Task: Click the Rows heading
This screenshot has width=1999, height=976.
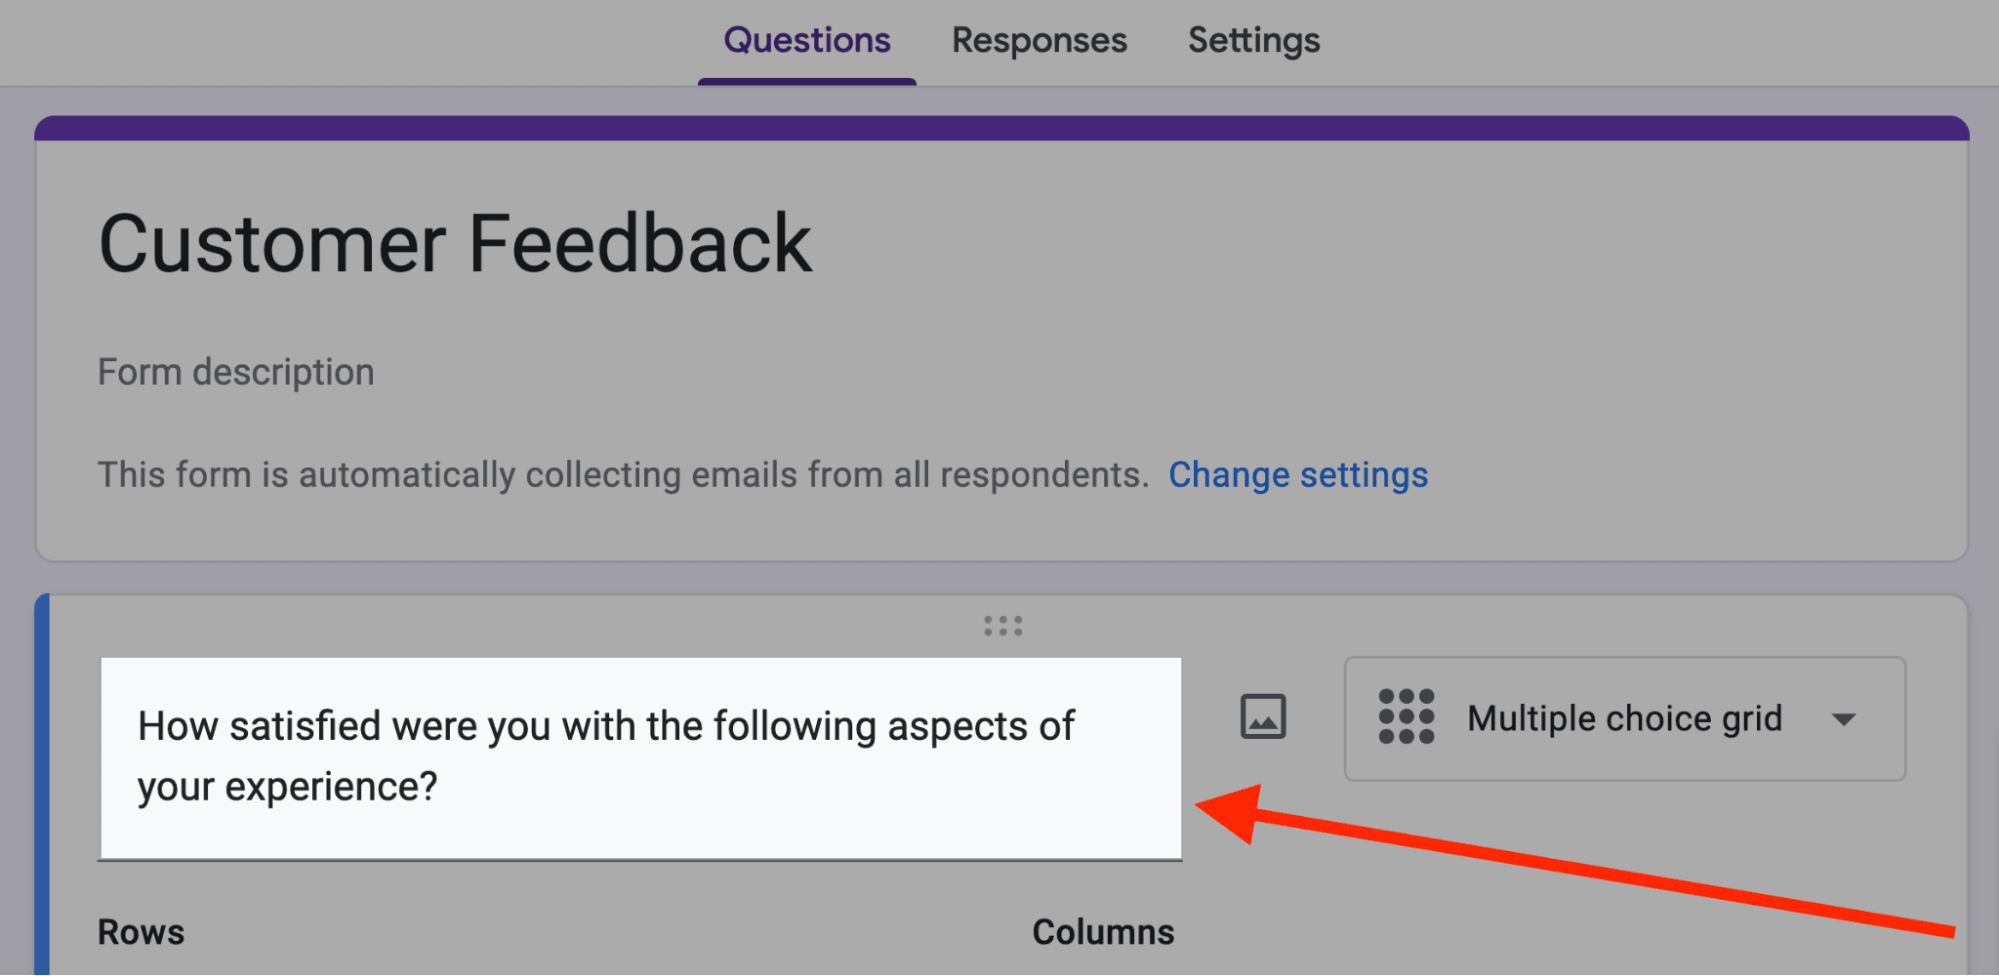Action: (x=141, y=932)
